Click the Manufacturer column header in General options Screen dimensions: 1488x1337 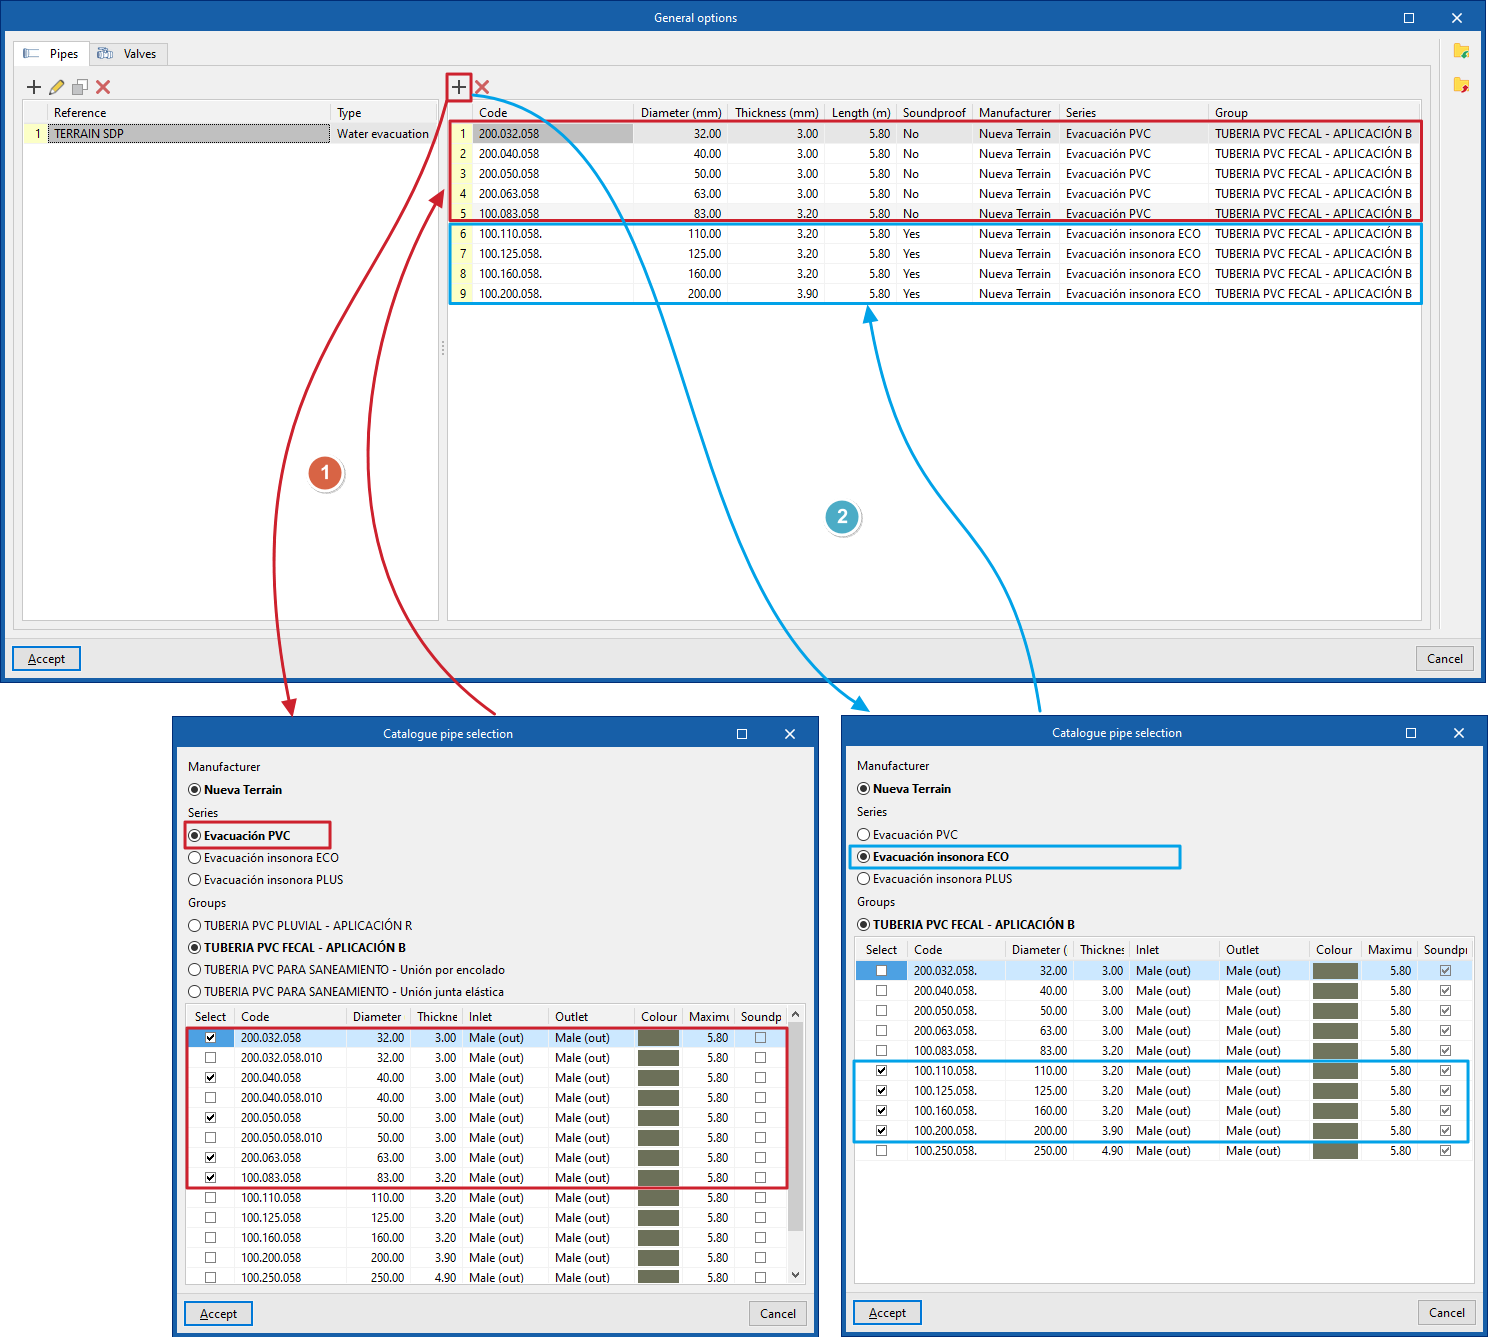[x=1015, y=113]
